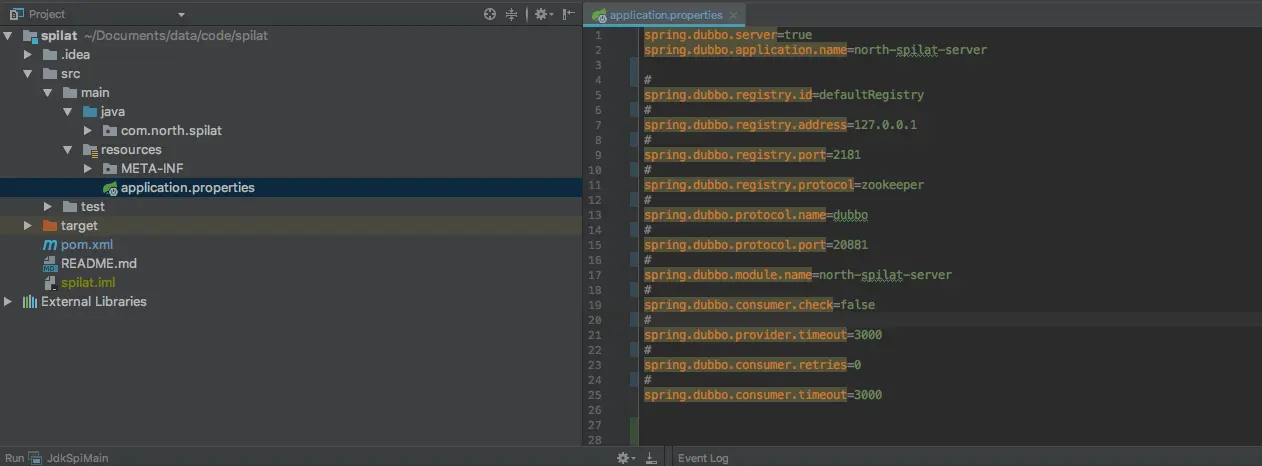This screenshot has height=466, width=1262.
Task: Expand the test folder
Action: 48,206
